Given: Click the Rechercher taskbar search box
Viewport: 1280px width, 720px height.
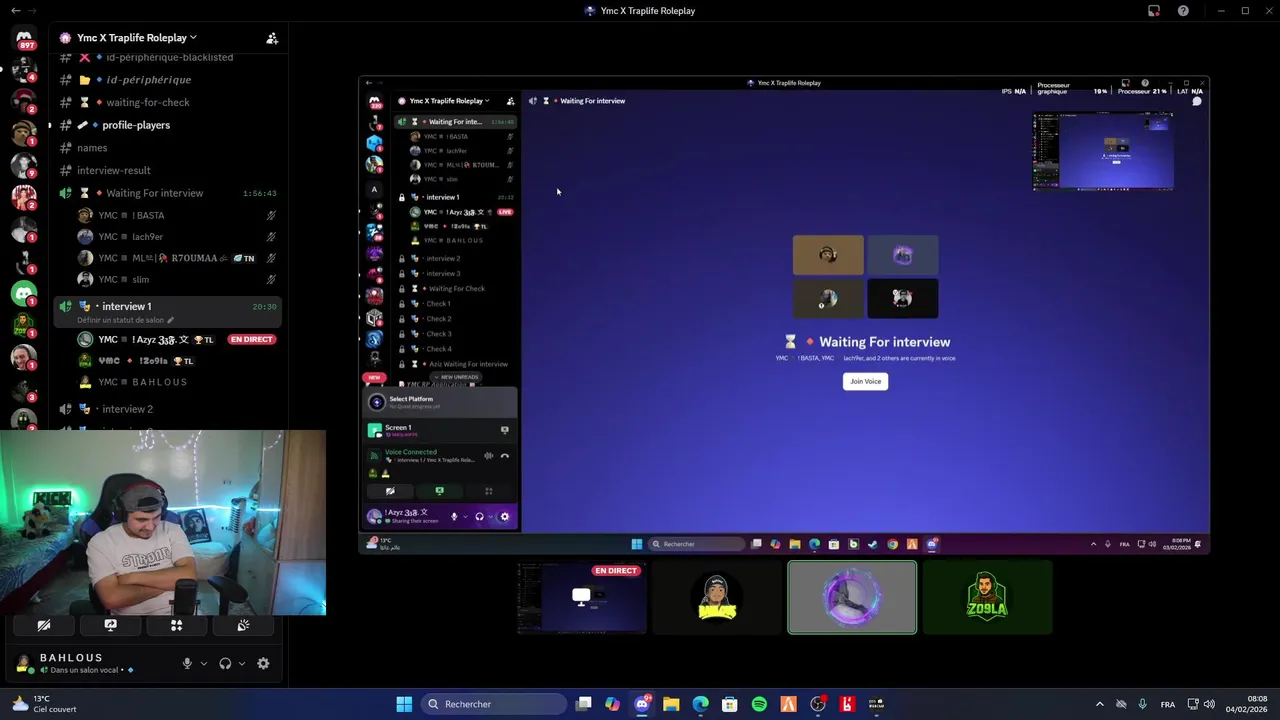Looking at the screenshot, I should [495, 704].
